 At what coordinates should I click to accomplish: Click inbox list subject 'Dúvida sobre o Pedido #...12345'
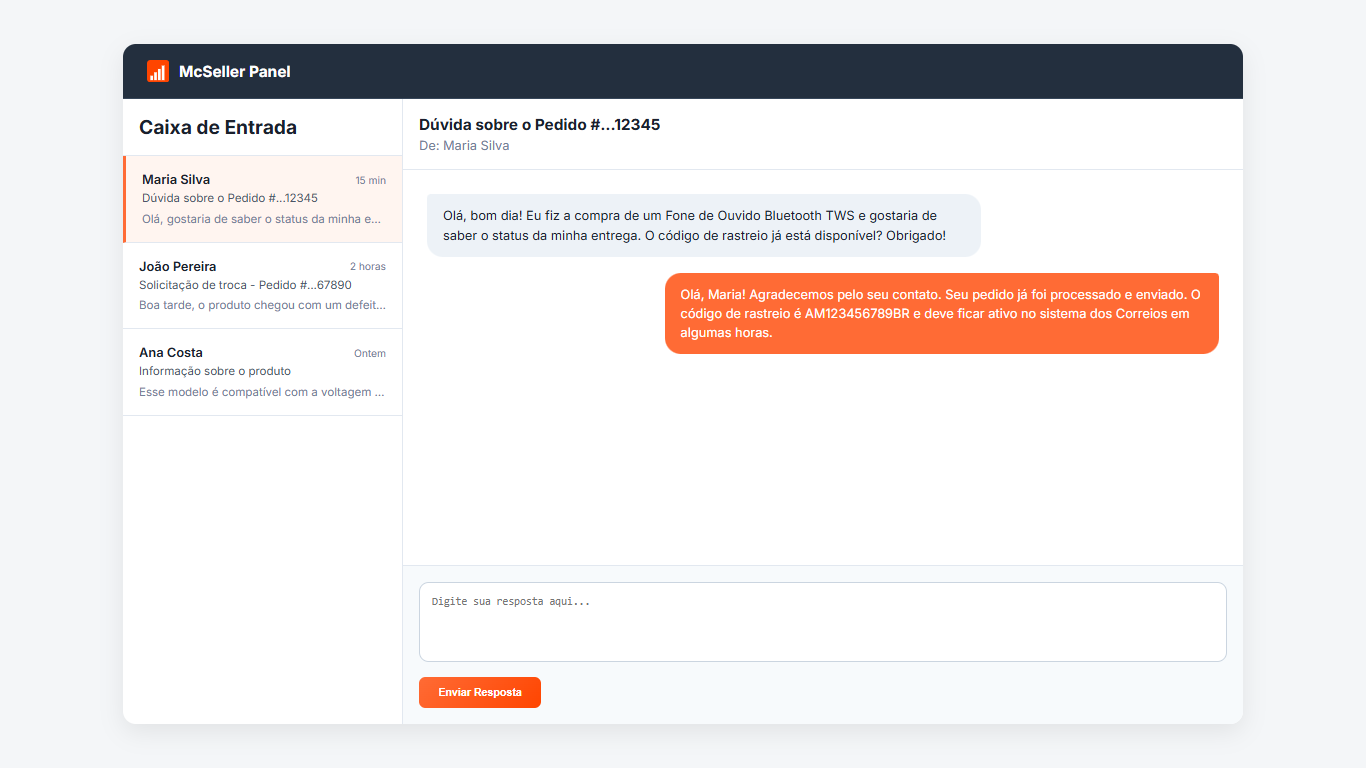point(230,198)
